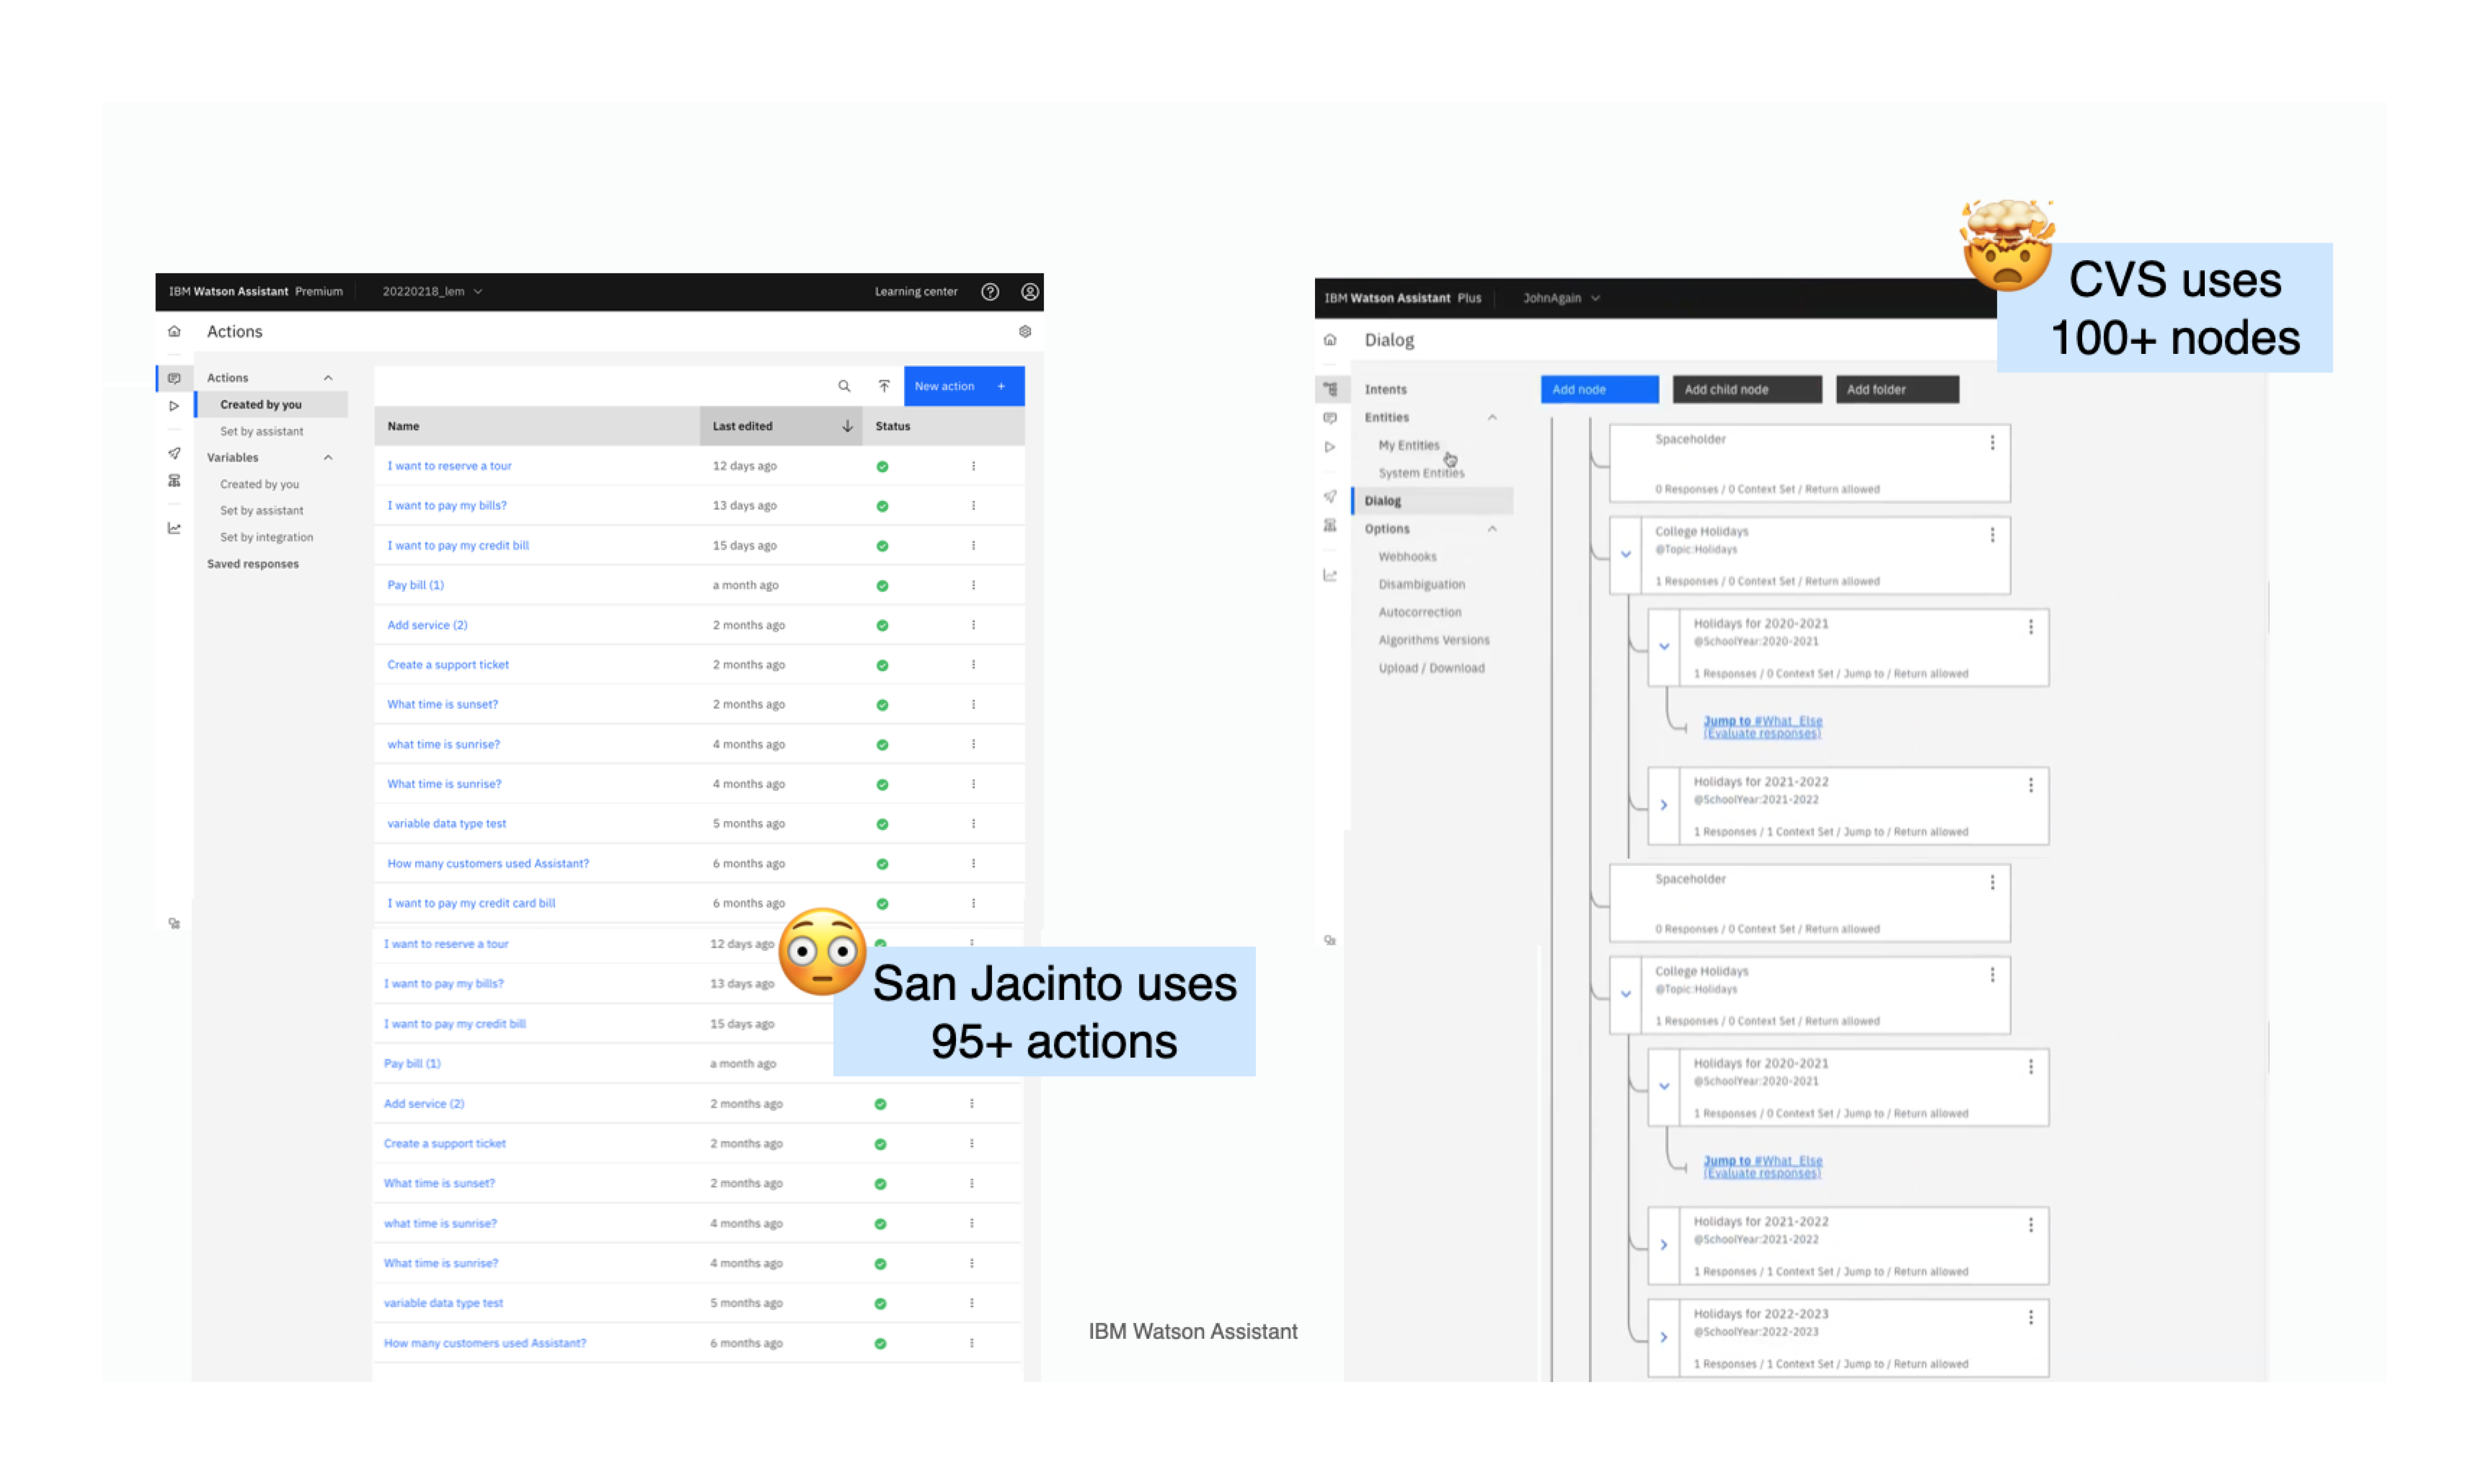Click the New action button
This screenshot has width=2488, height=1484.
tap(964, 386)
